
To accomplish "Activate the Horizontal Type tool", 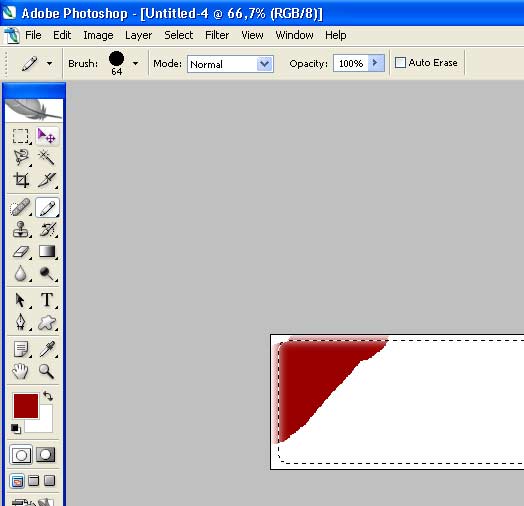I will pyautogui.click(x=47, y=300).
